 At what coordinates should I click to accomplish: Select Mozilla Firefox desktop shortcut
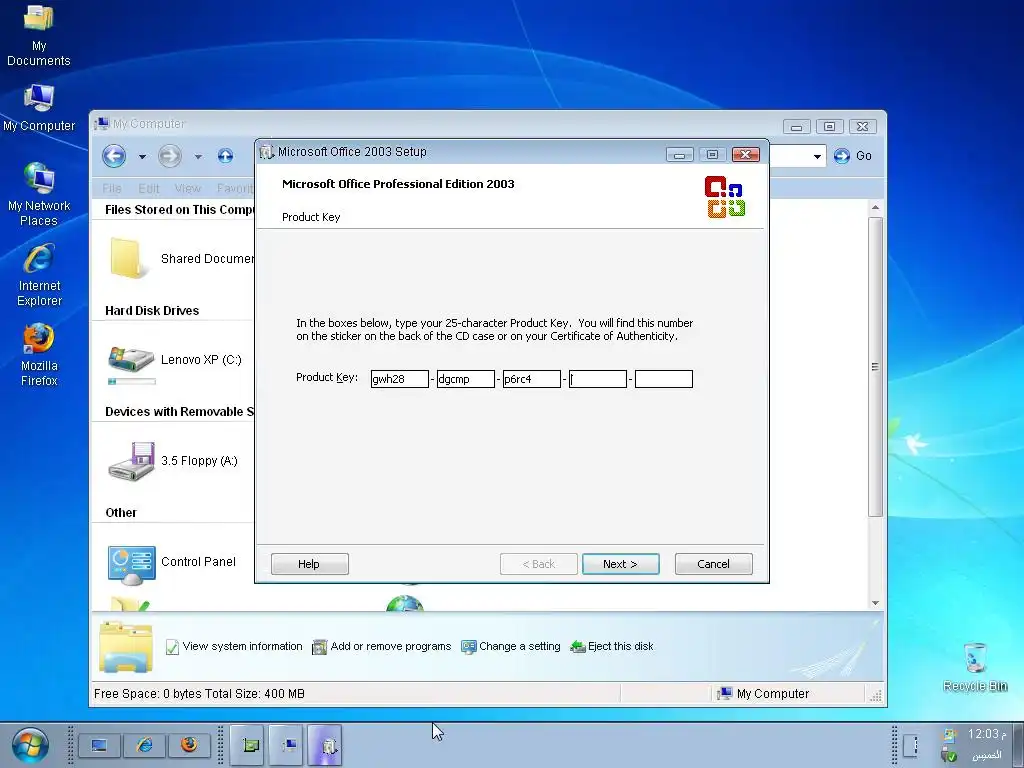tap(39, 355)
